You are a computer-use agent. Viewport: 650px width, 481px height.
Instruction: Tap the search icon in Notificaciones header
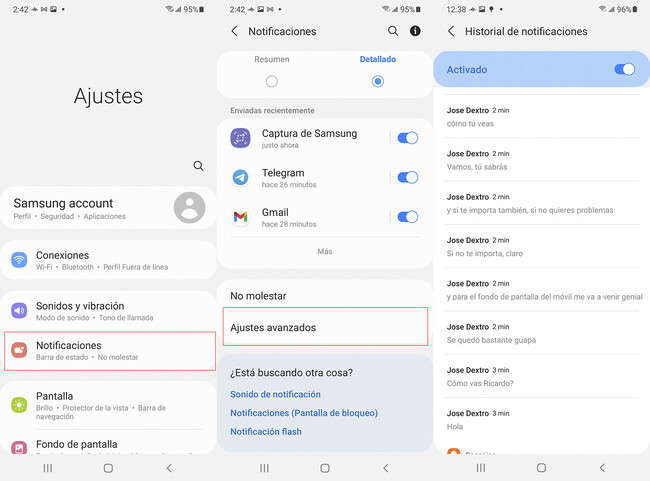point(393,31)
